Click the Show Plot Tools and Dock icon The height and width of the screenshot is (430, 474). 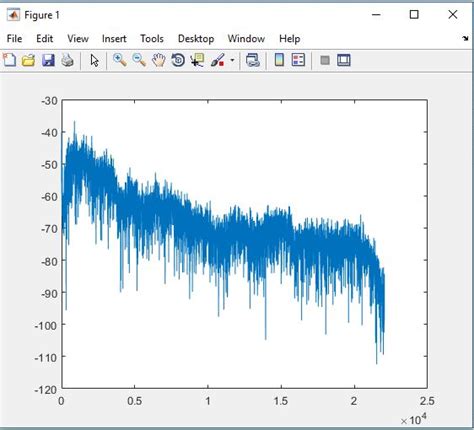(x=344, y=60)
